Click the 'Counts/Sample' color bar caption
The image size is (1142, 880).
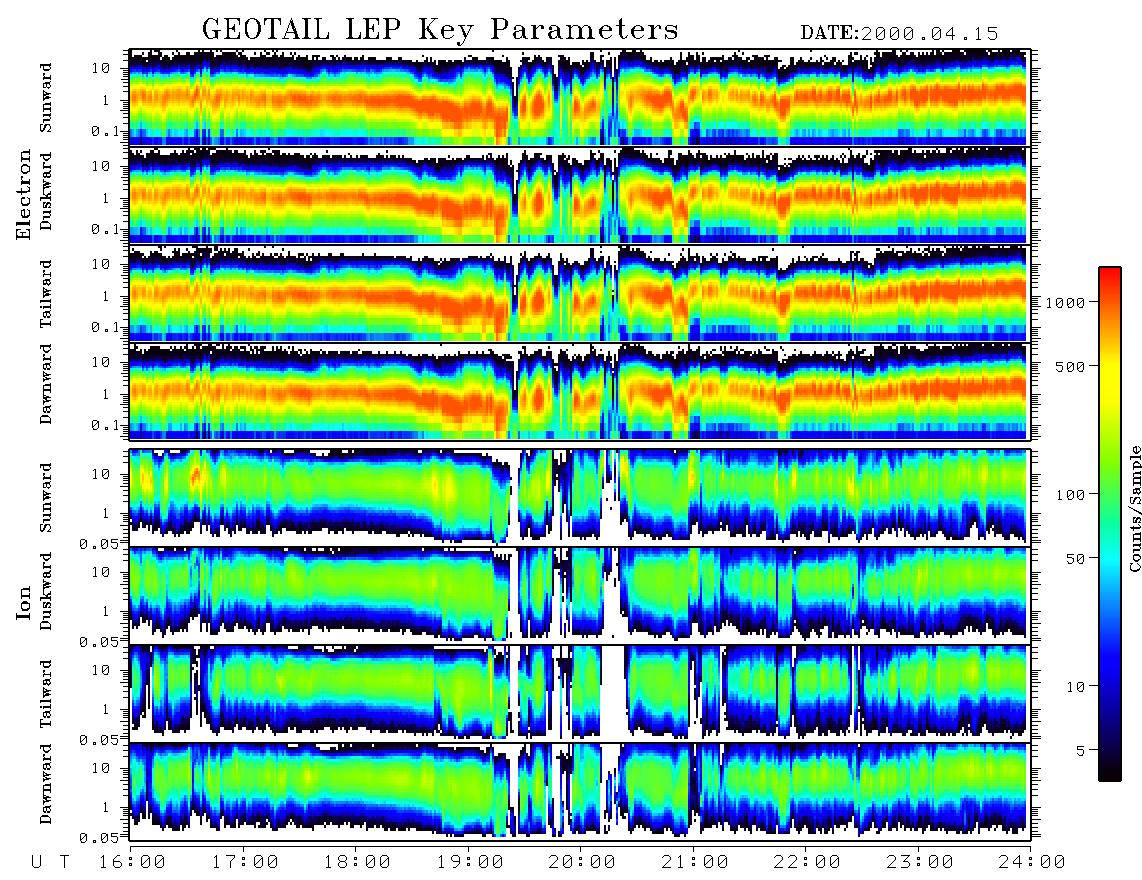[1134, 509]
